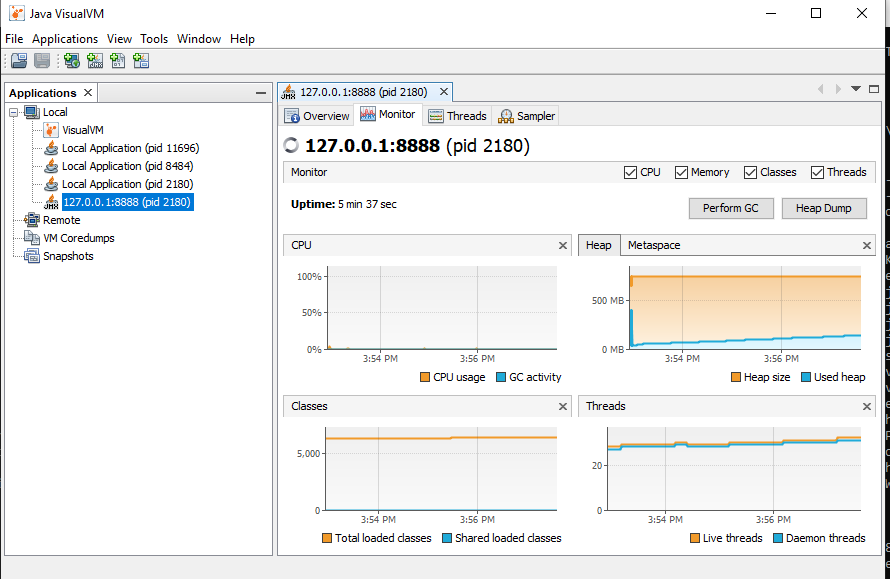Click the Save Snapshot toolbar icon
Viewport: 890px width, 579px height.
pos(42,61)
